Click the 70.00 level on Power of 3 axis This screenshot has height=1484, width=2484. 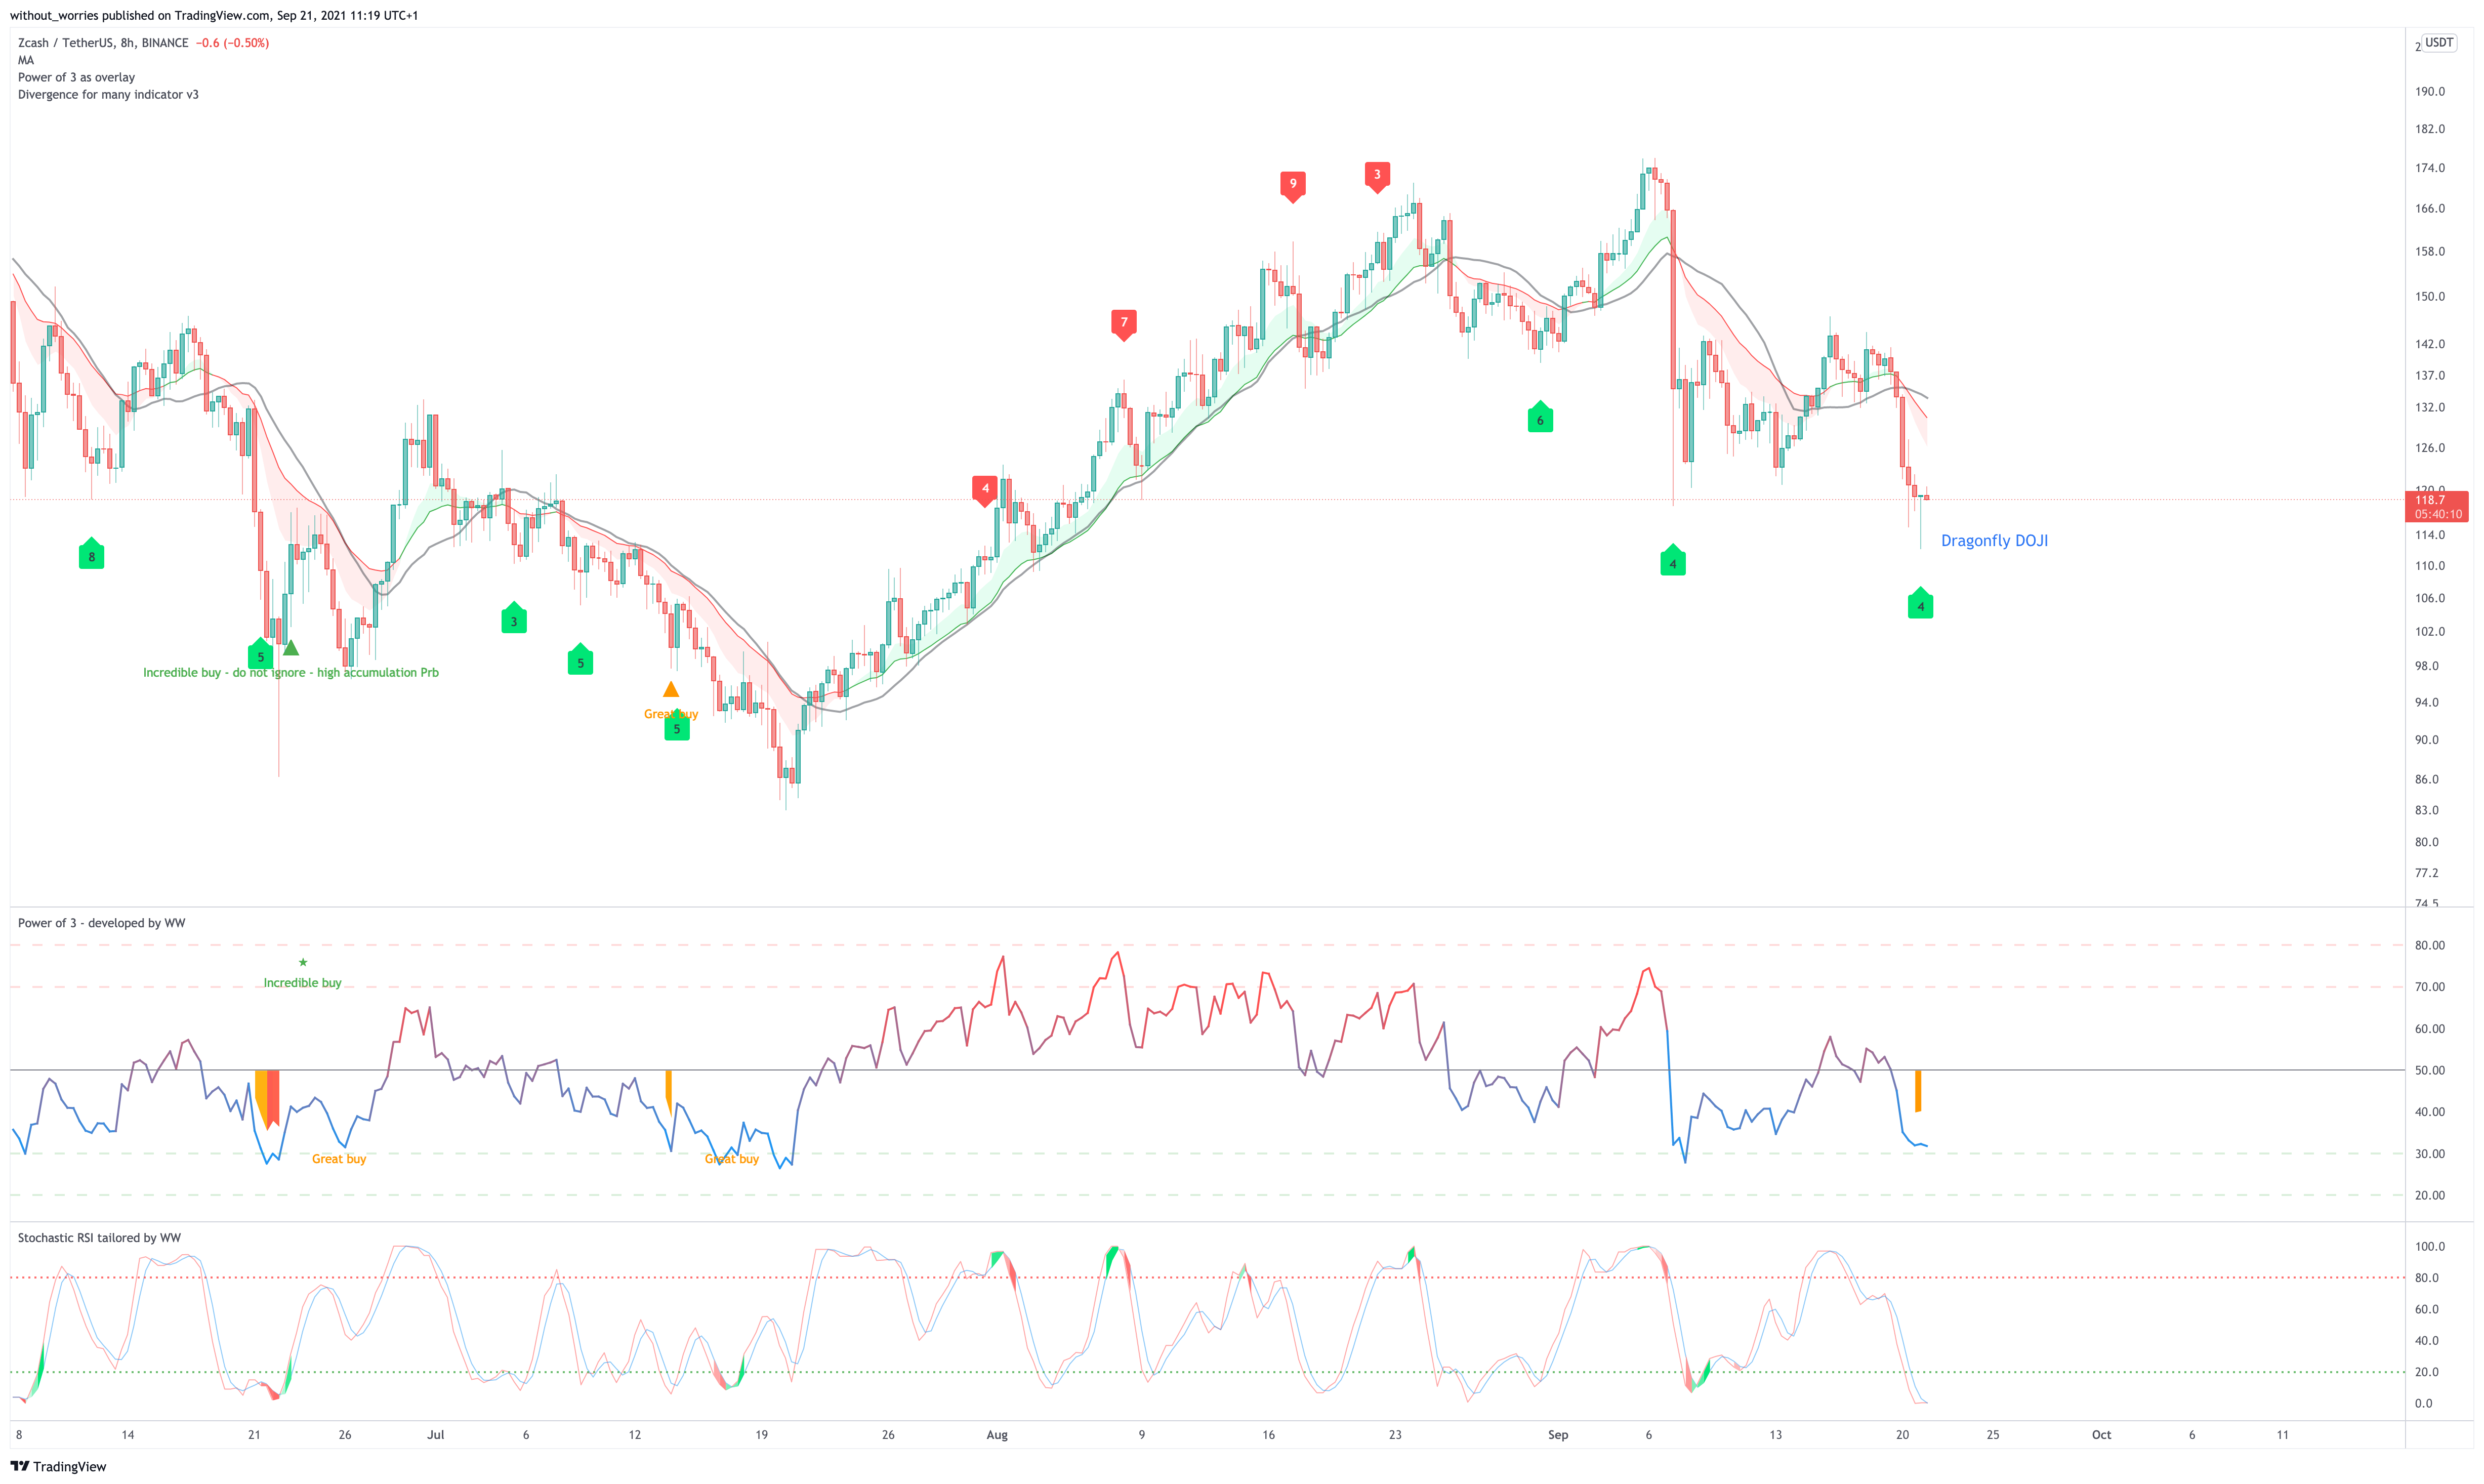pos(2430,987)
